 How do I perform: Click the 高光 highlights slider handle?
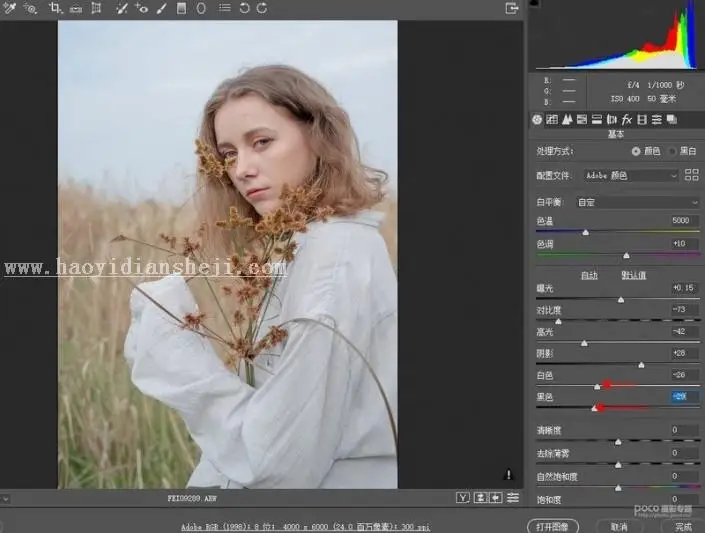tap(584, 343)
